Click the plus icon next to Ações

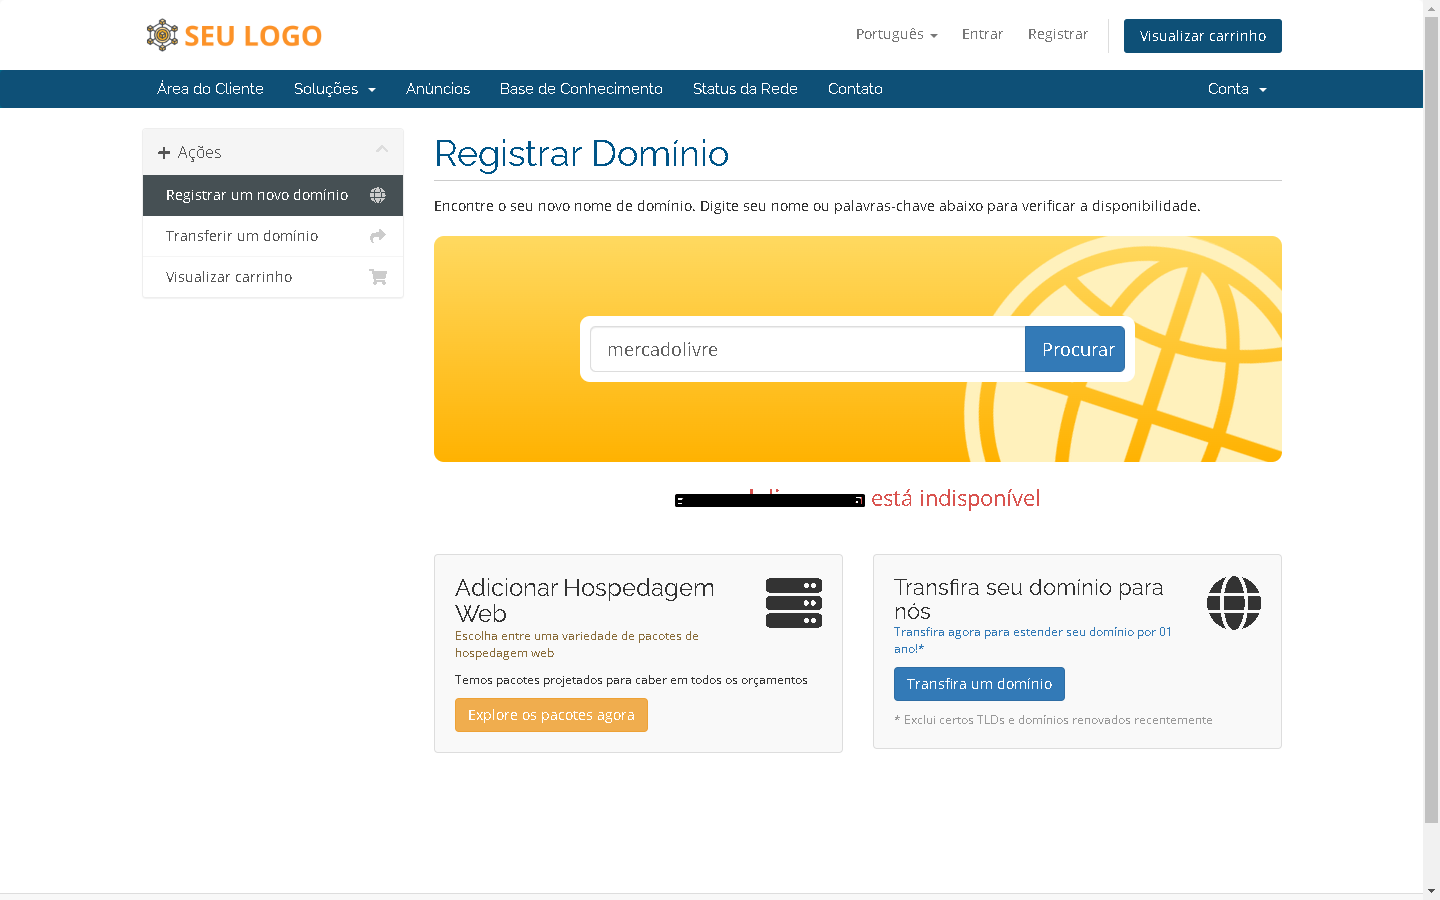164,153
